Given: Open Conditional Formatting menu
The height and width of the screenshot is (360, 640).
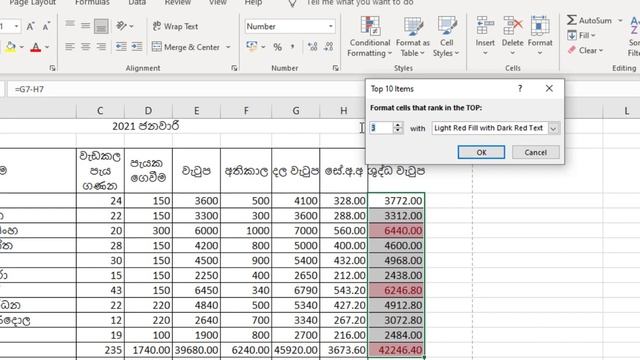Looking at the screenshot, I should [x=370, y=37].
